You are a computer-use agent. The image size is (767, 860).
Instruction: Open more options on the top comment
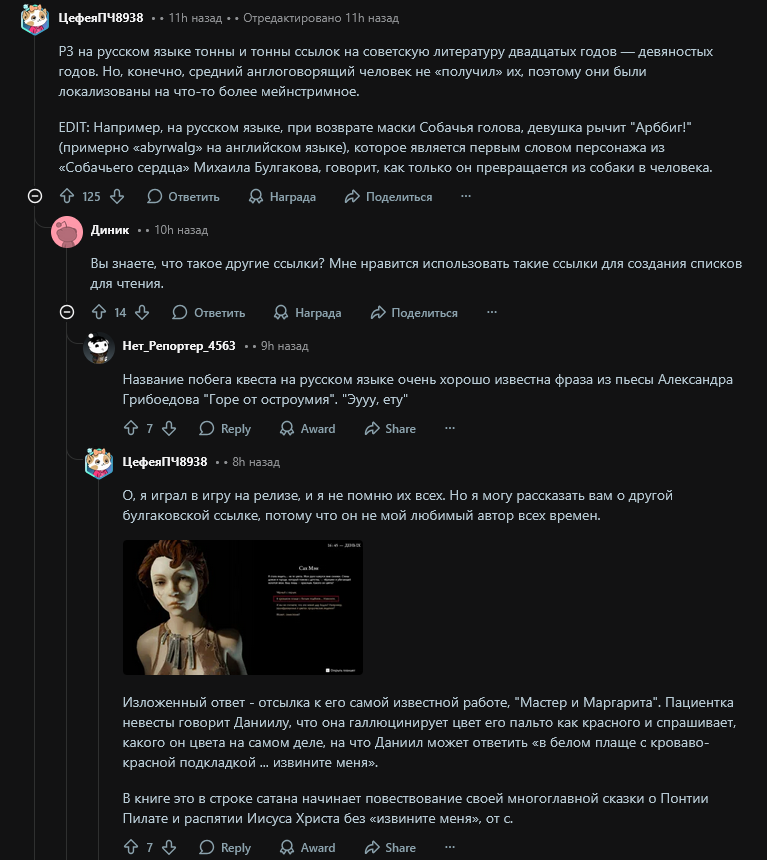coord(466,196)
